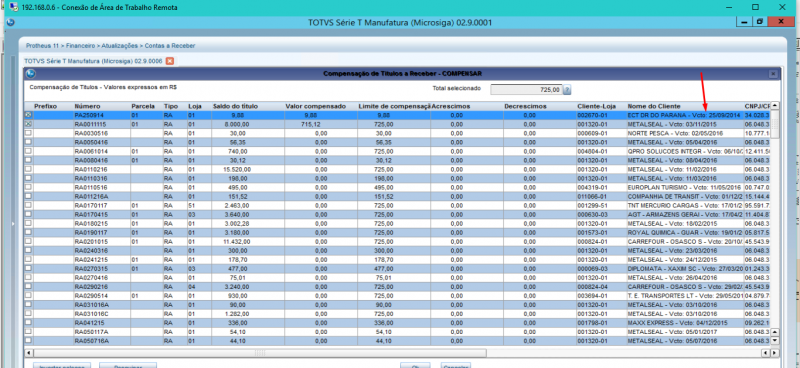This screenshot has height=368, width=800.
Task: Click the Total selecionado value field
Action: [526, 90]
